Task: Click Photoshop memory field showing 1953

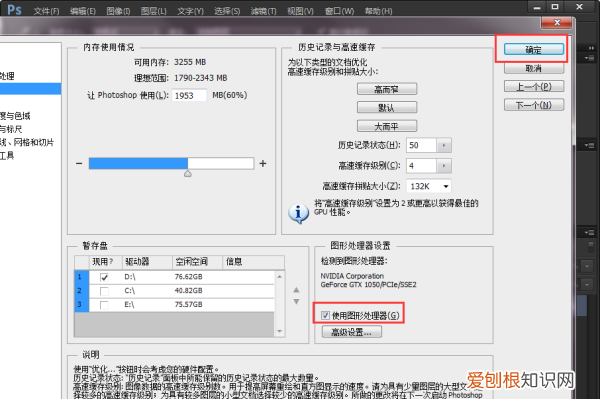Action: 189,95
